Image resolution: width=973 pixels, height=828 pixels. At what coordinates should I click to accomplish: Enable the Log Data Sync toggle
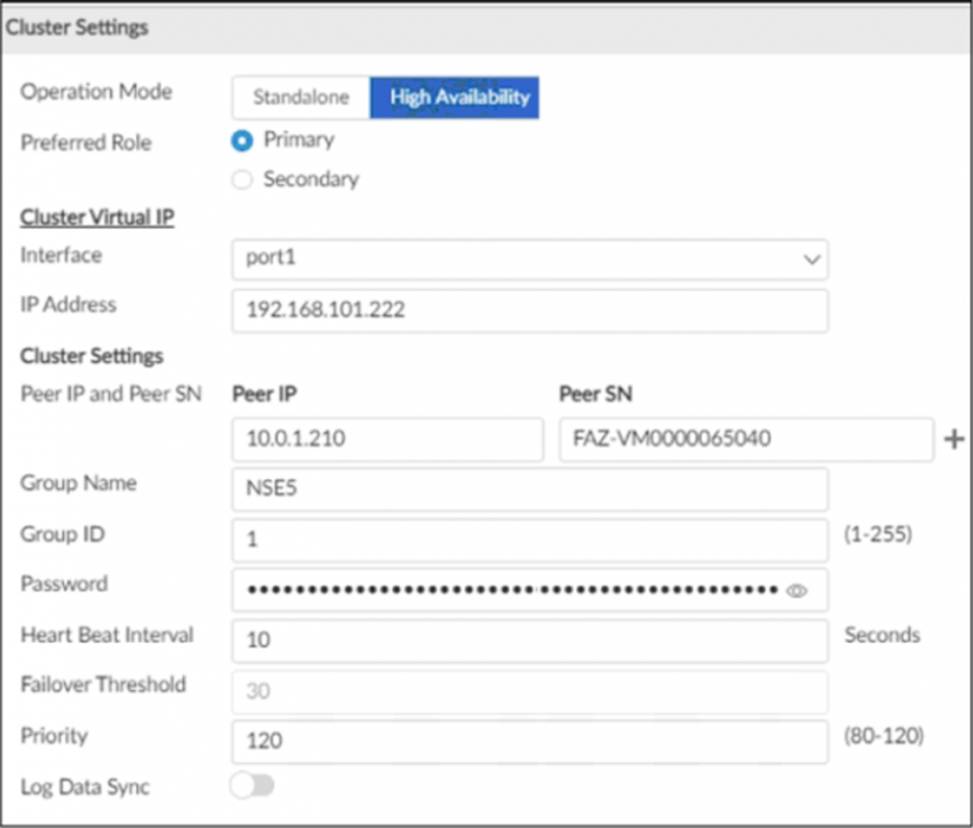tap(252, 787)
